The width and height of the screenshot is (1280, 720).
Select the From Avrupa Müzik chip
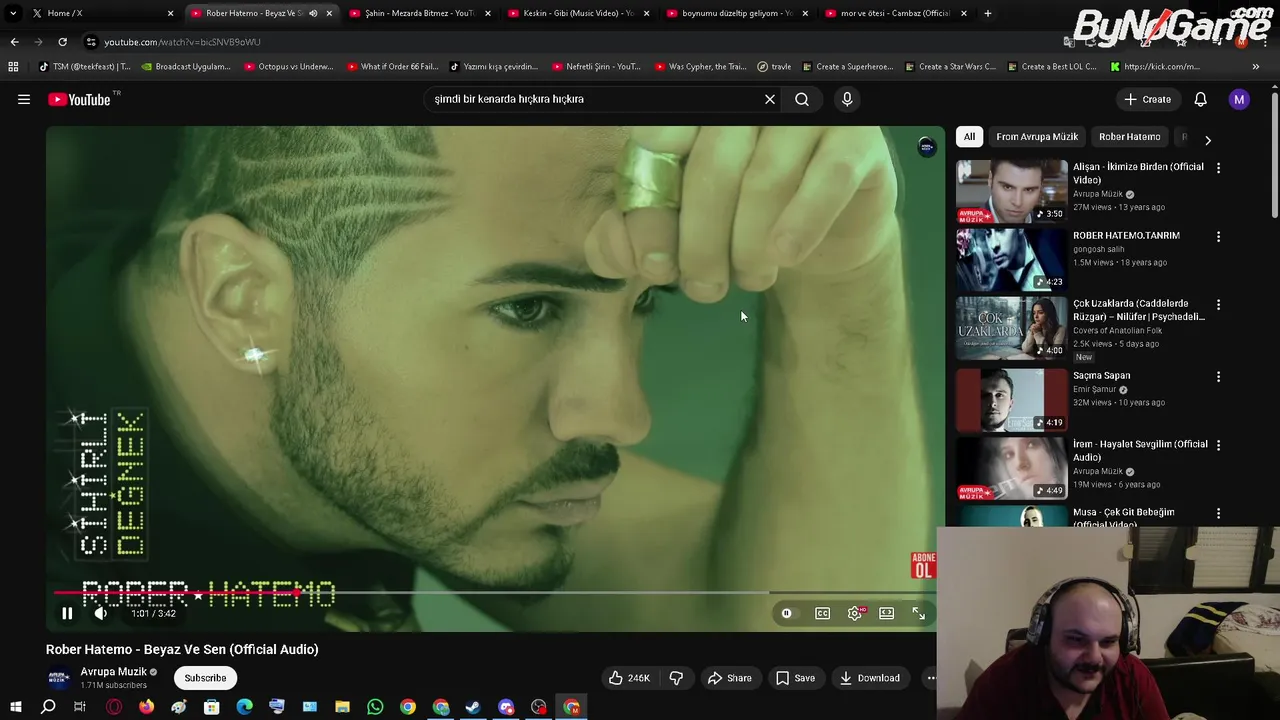1037,137
